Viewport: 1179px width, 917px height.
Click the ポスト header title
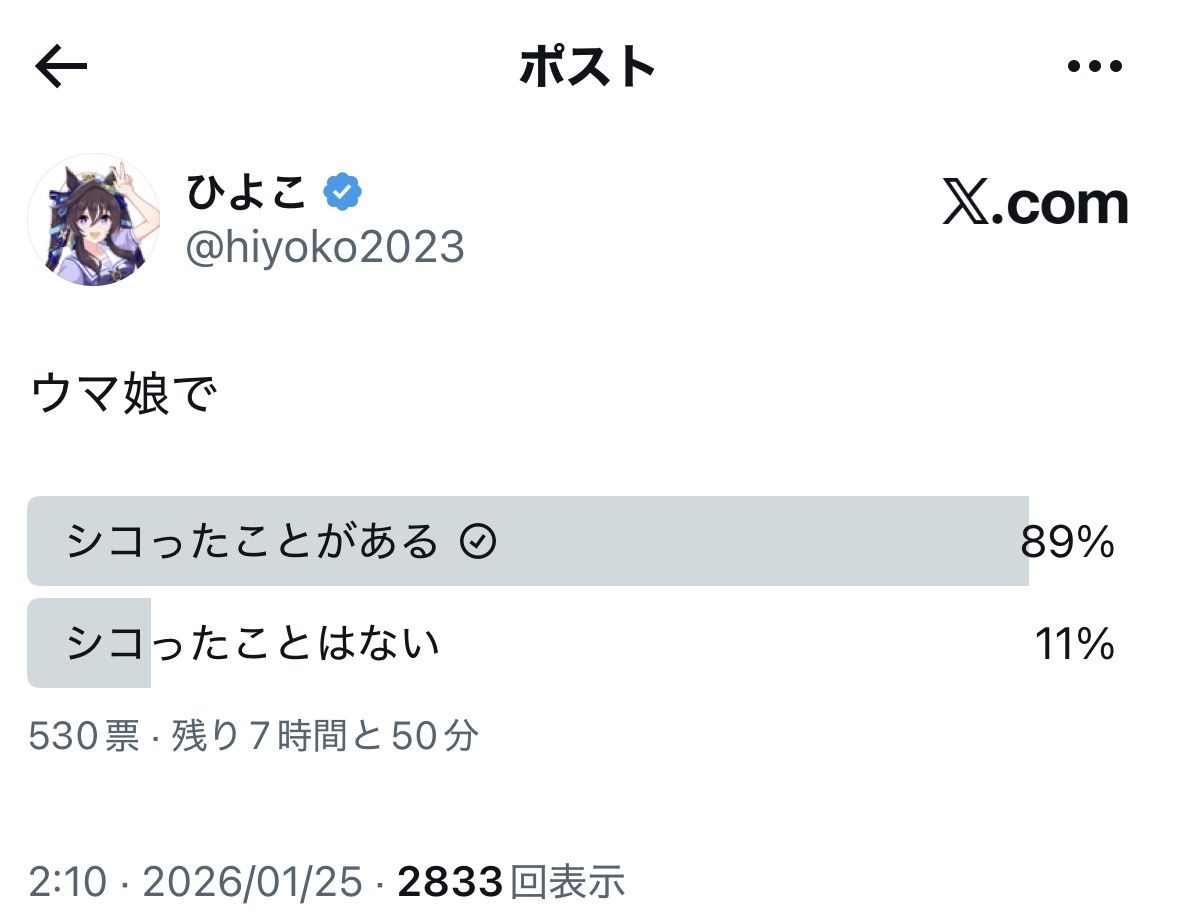coord(588,67)
